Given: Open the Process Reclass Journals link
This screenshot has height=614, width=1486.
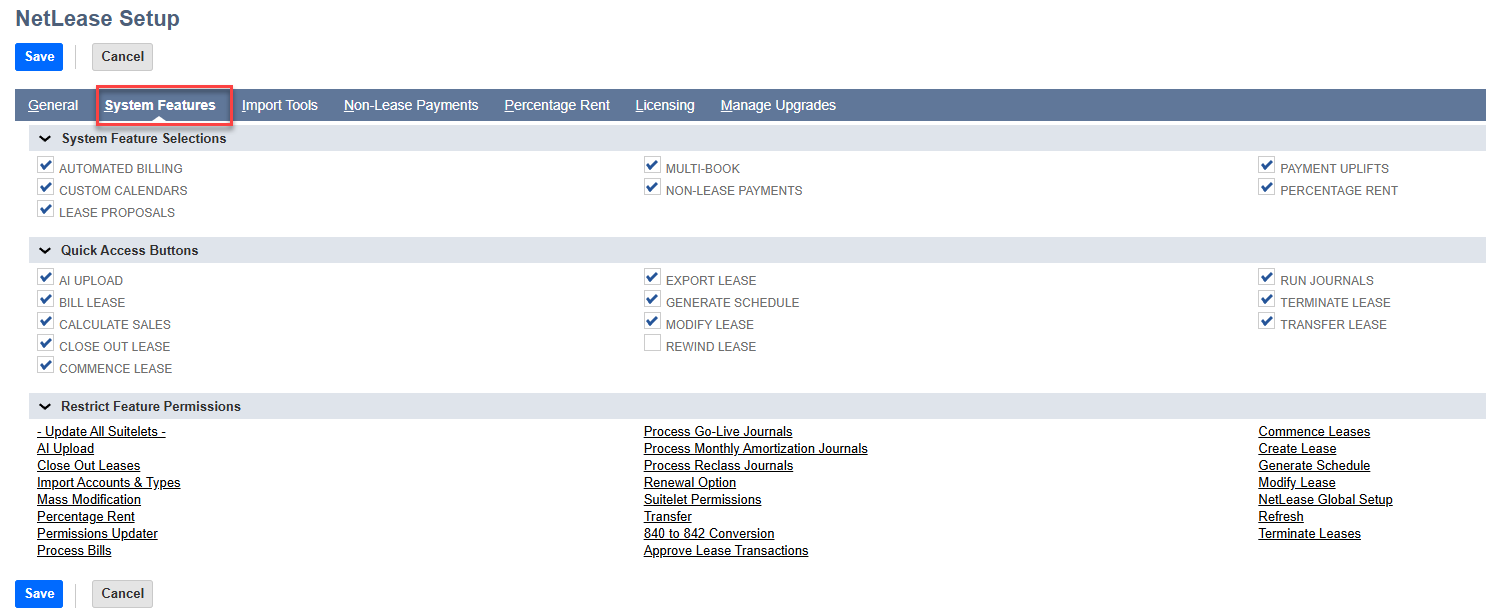Looking at the screenshot, I should point(718,466).
